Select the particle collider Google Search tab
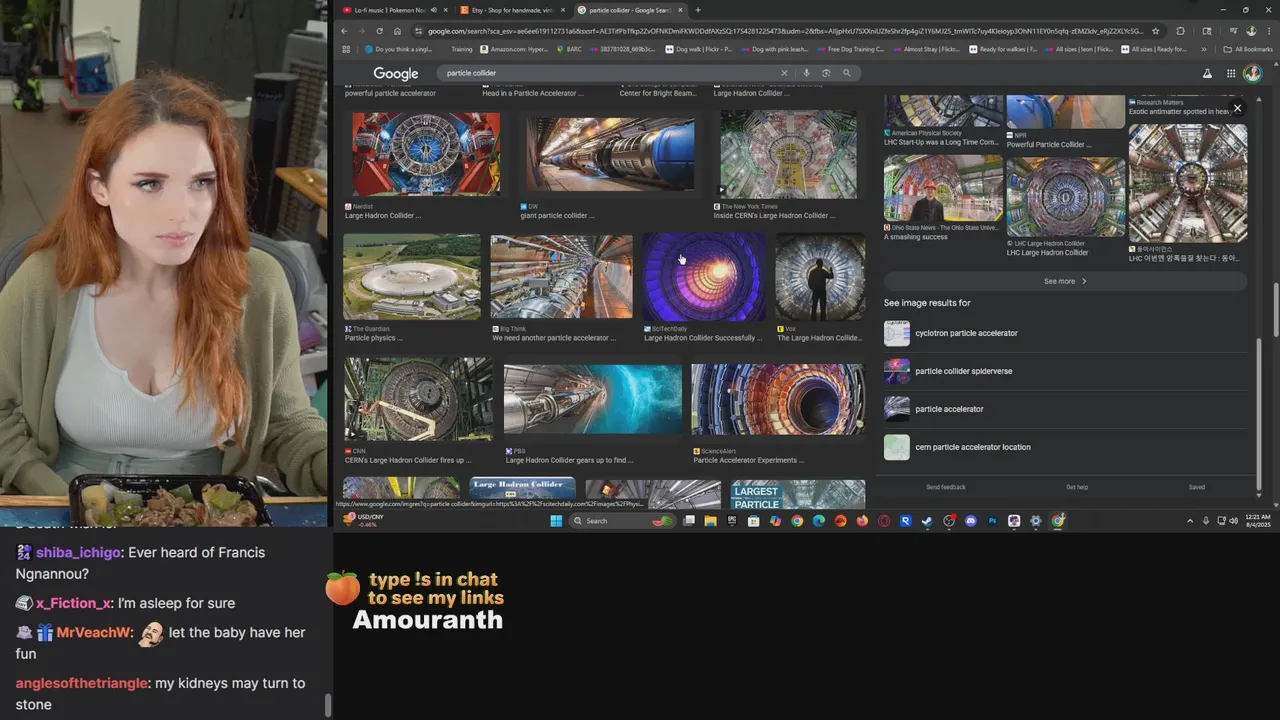Screen dimensions: 1280x720 pos(630,10)
